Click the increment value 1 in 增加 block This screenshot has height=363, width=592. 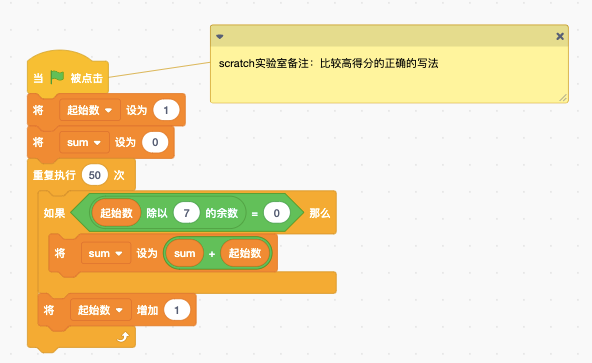pyautogui.click(x=177, y=310)
